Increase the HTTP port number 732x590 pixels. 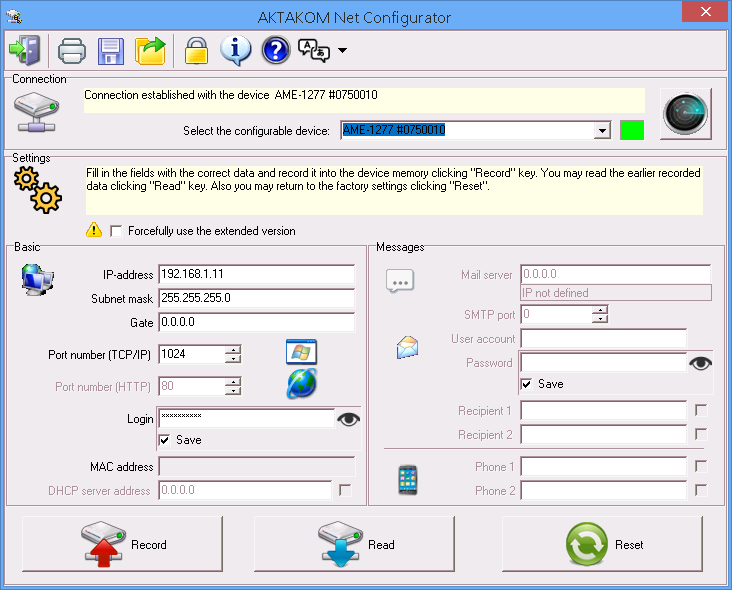pos(233,381)
